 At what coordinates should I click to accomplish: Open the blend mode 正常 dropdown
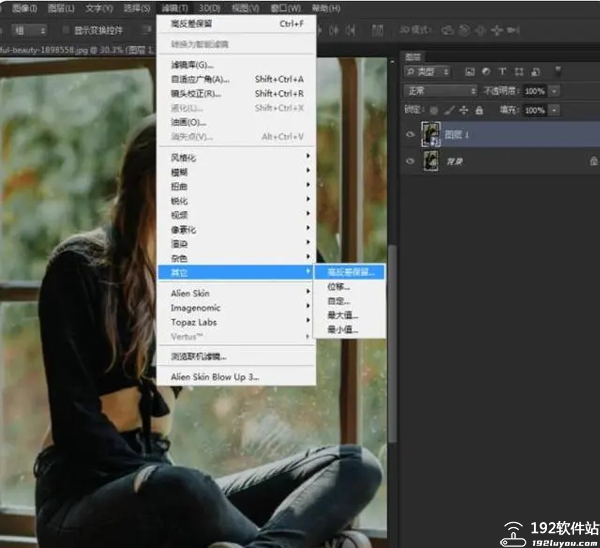(440, 91)
